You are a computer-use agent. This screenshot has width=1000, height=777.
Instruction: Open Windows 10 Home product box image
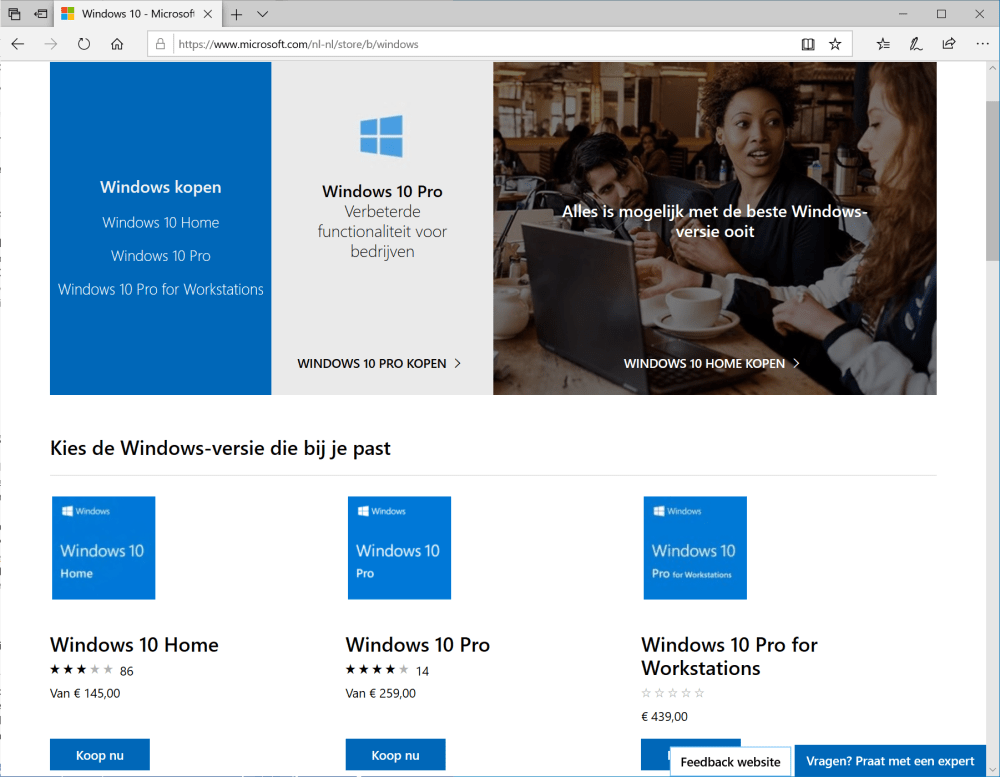[103, 548]
